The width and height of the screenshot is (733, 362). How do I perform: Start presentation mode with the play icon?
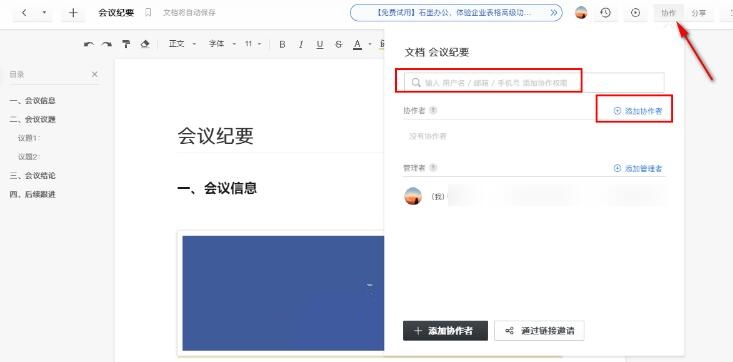(x=635, y=13)
